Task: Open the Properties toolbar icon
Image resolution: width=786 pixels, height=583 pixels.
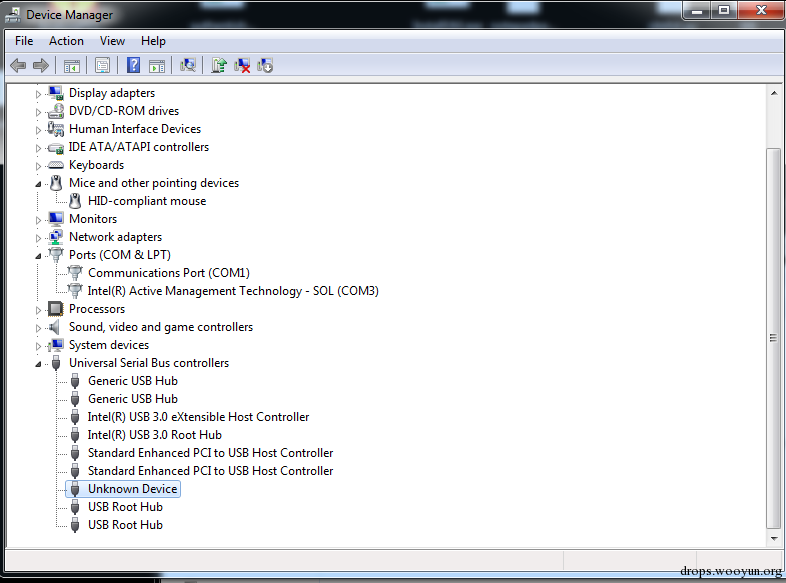Action: [102, 65]
